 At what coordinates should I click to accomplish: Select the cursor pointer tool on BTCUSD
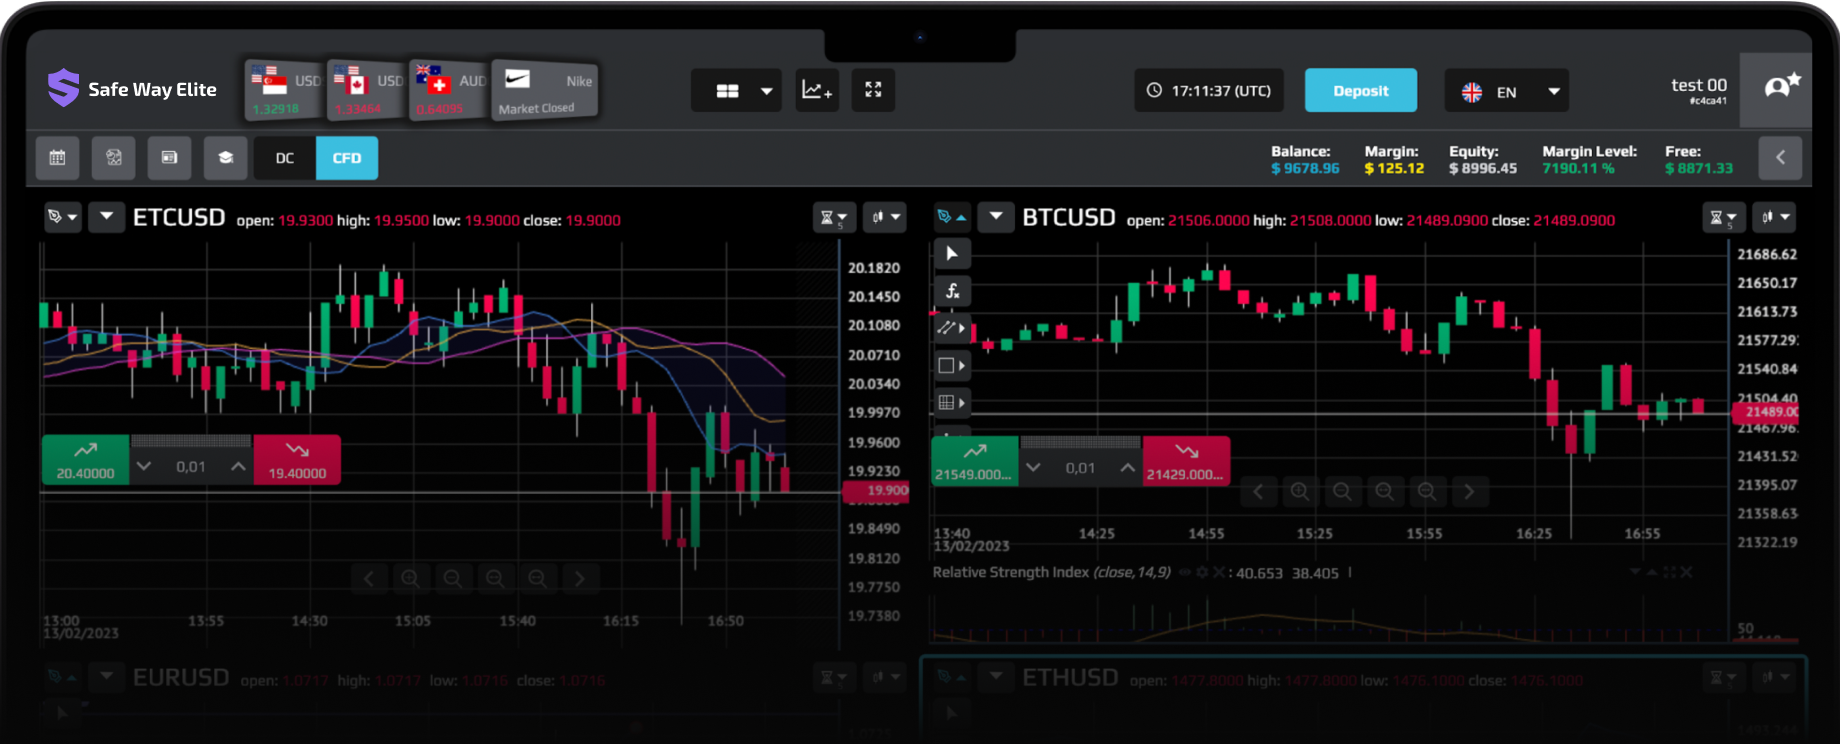pos(952,254)
